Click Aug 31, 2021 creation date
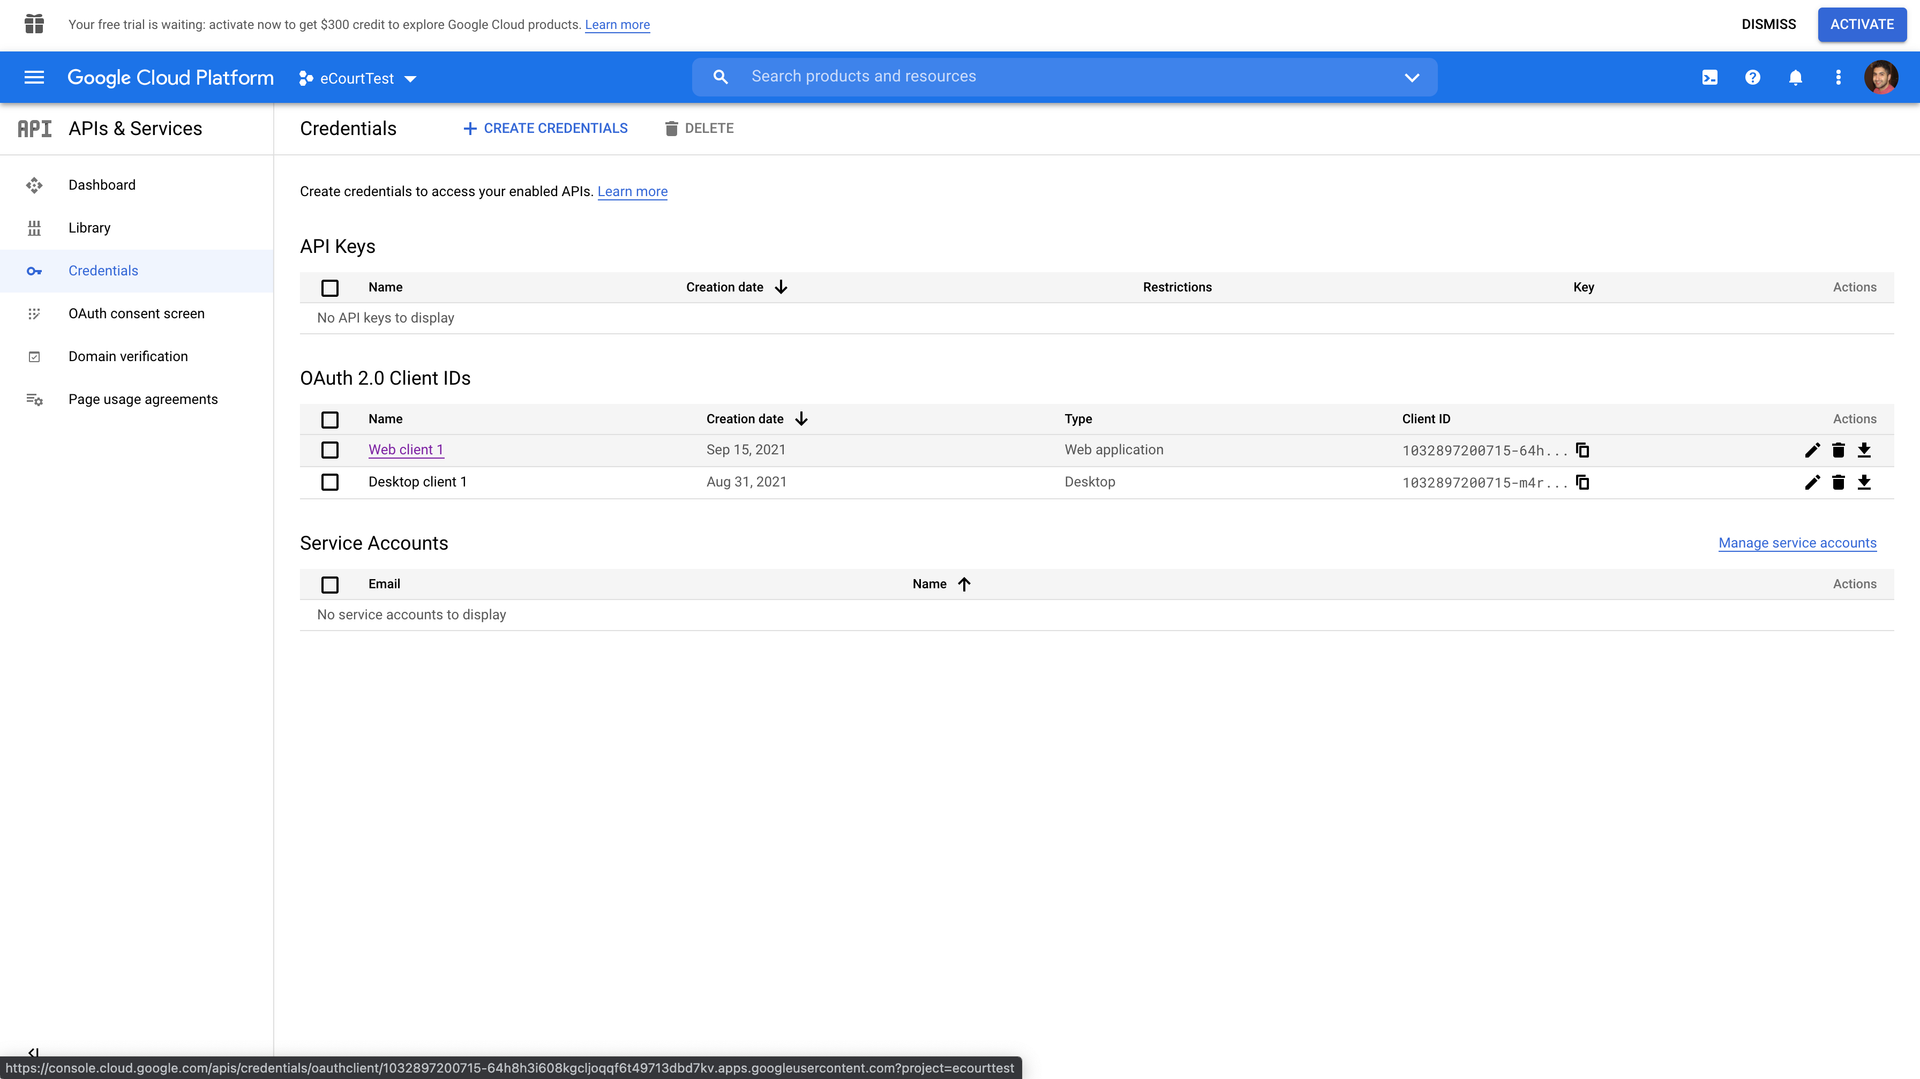1920x1079 pixels. [746, 482]
